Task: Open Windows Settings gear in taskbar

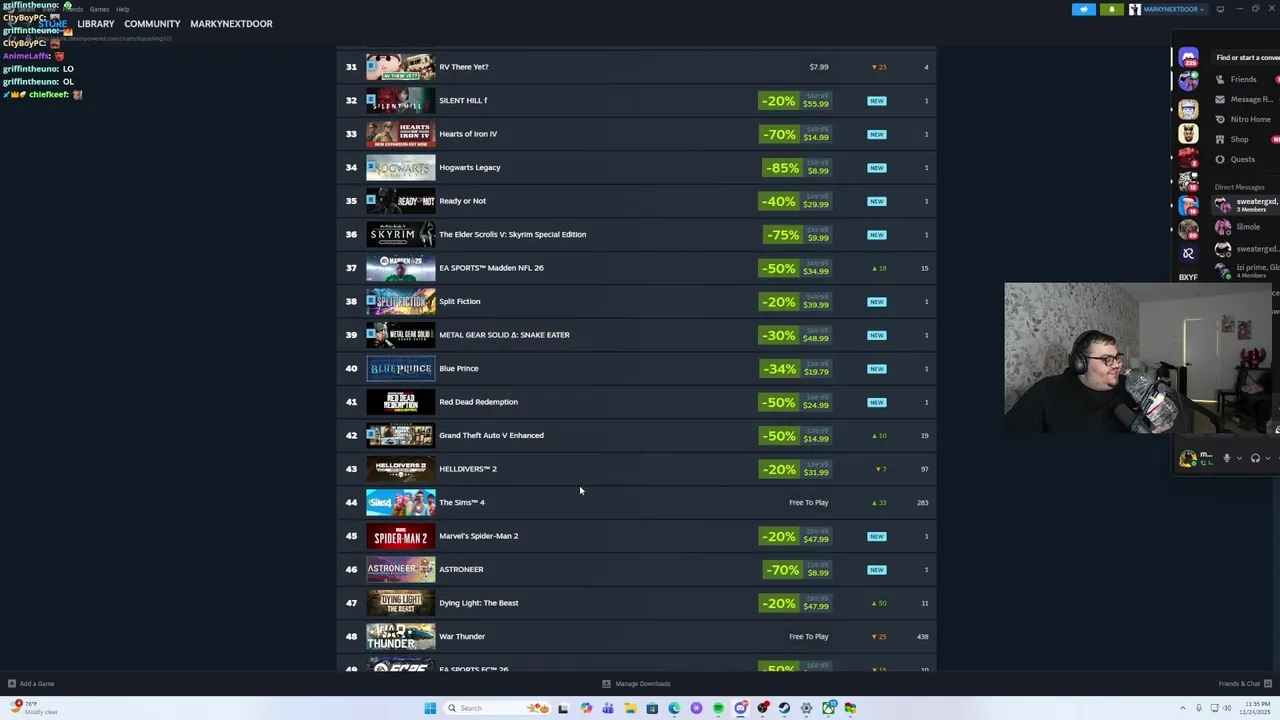Action: click(x=806, y=708)
